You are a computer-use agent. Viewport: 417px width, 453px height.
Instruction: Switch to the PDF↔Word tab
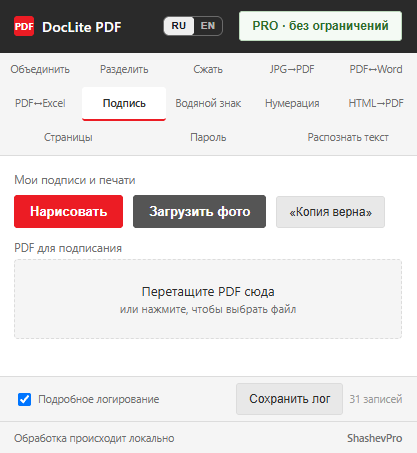(x=376, y=69)
